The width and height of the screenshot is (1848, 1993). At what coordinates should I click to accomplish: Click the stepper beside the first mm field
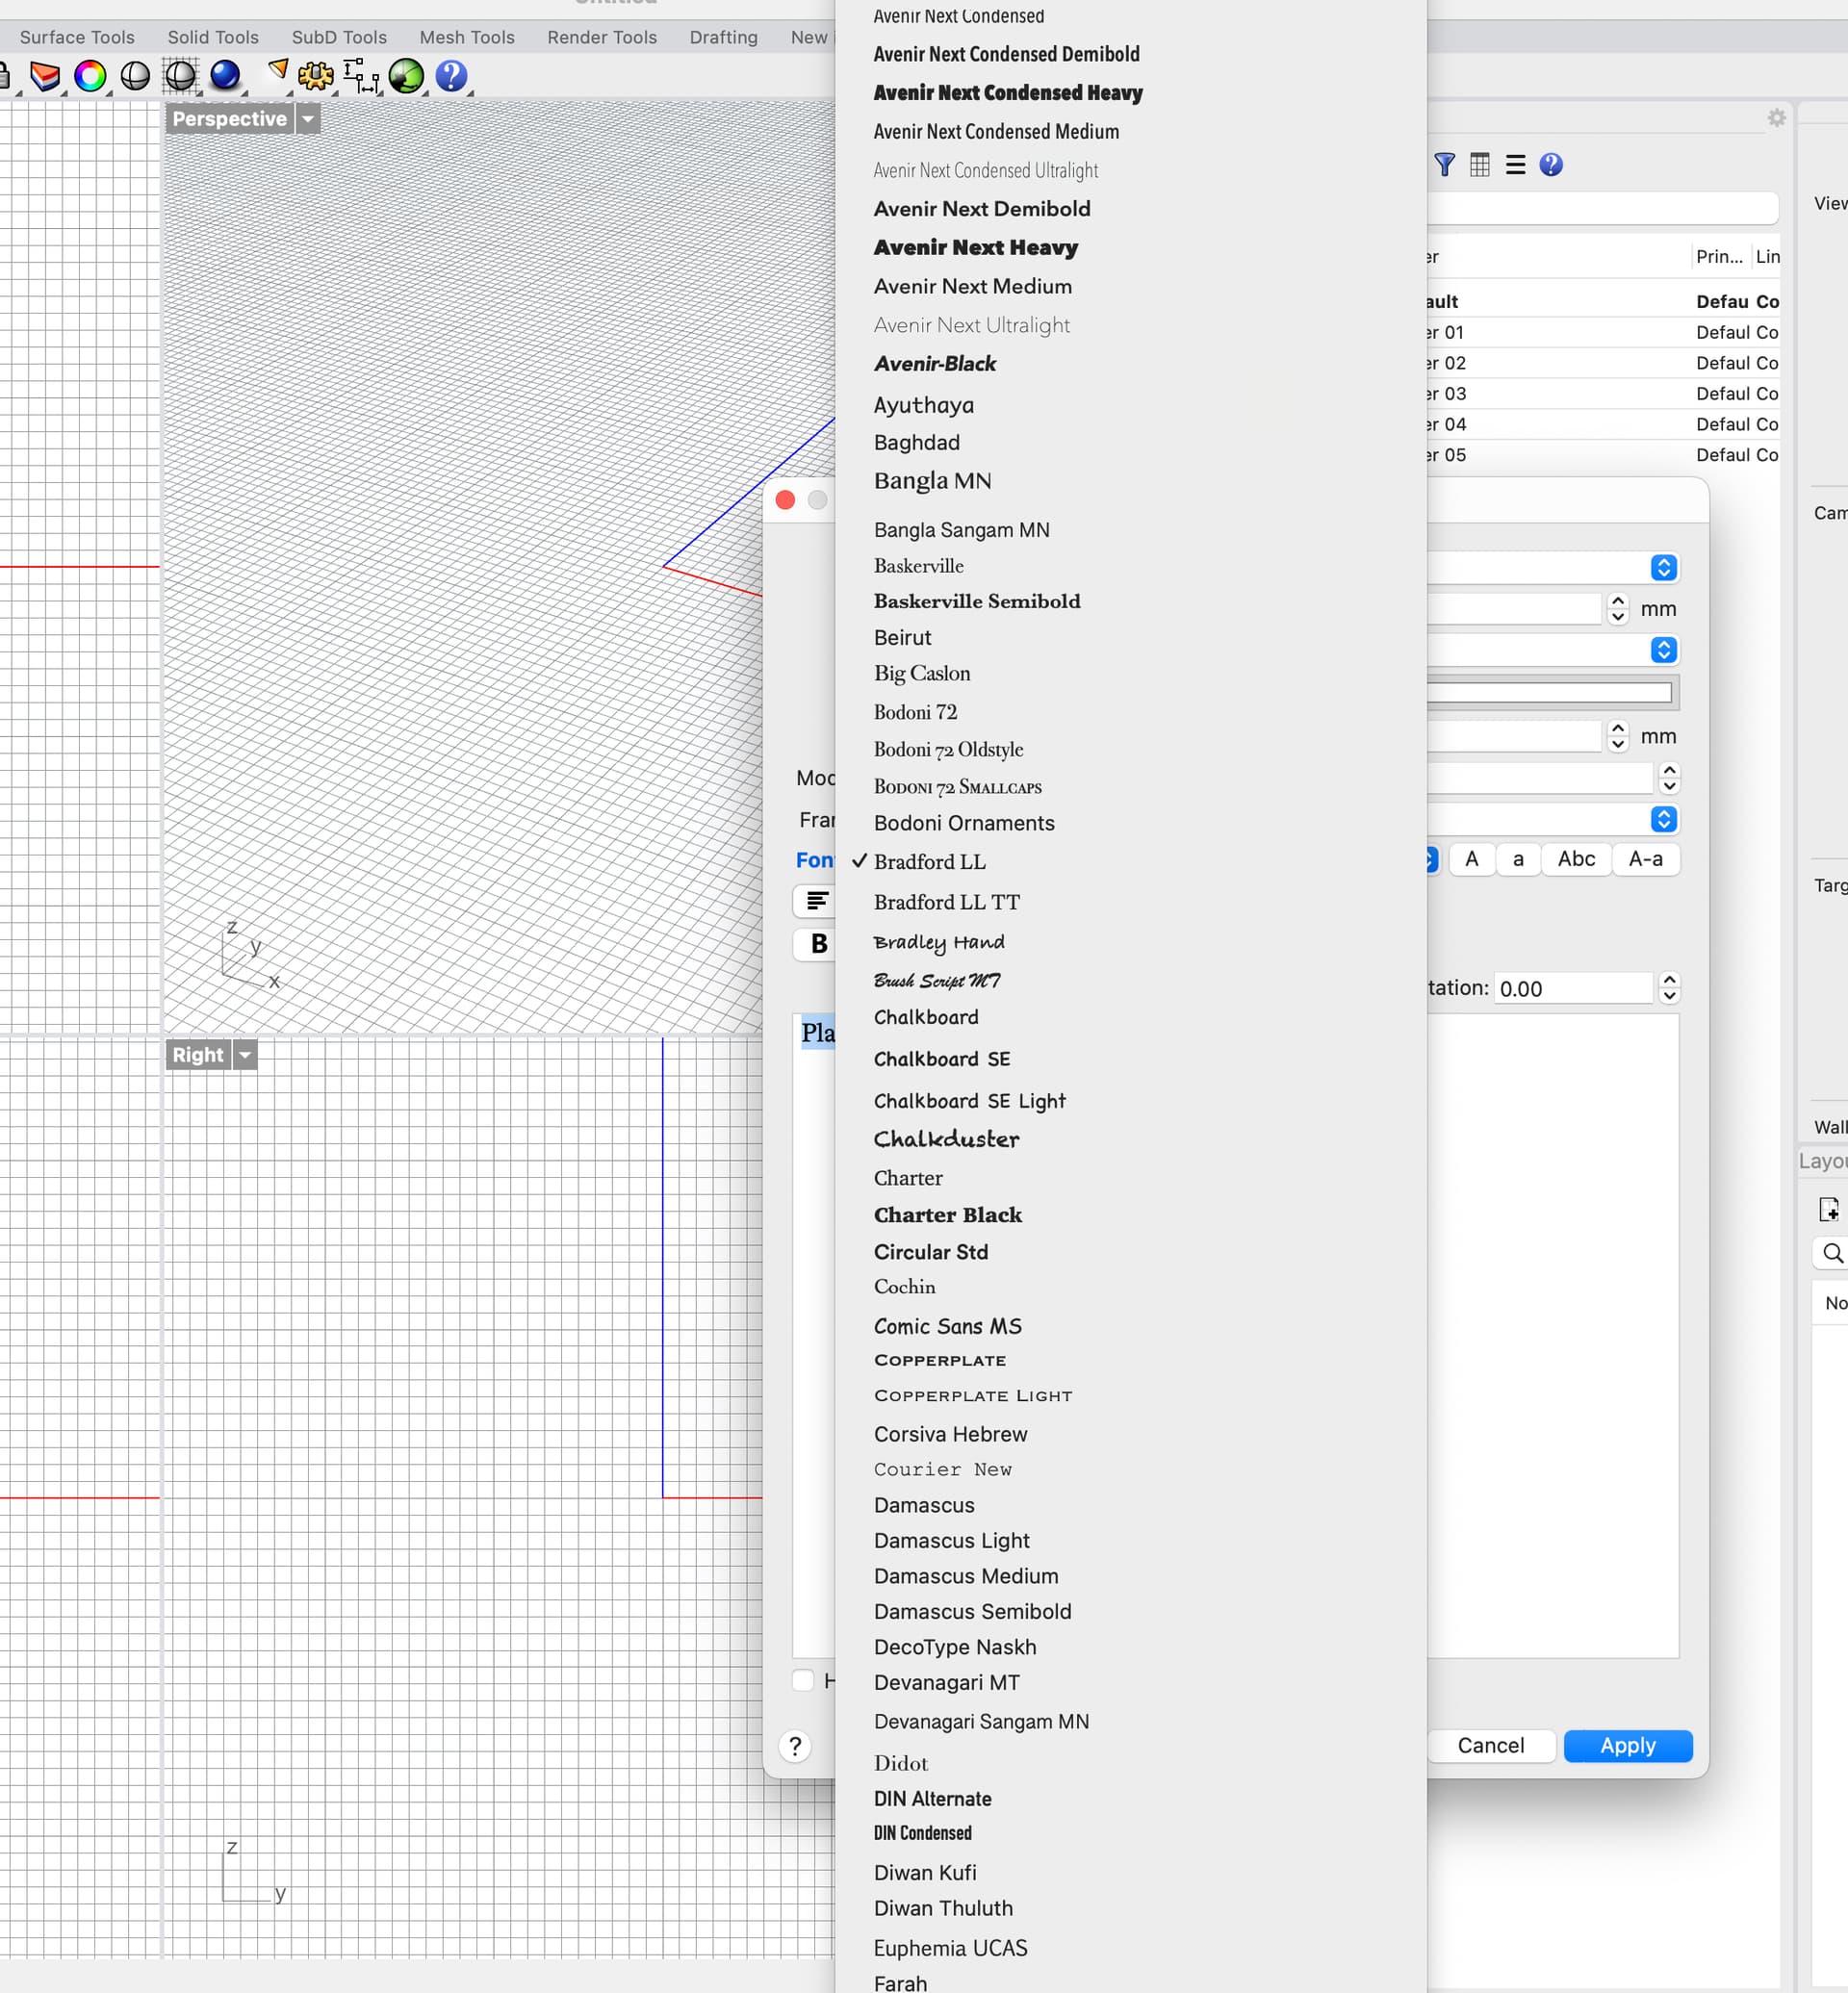coord(1618,609)
